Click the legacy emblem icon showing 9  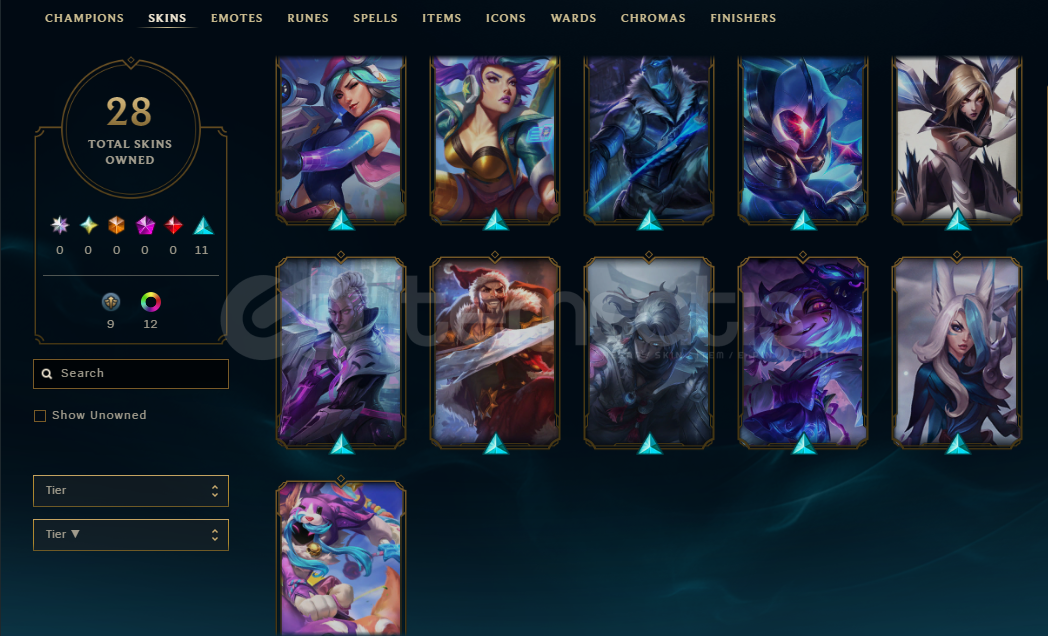111,302
